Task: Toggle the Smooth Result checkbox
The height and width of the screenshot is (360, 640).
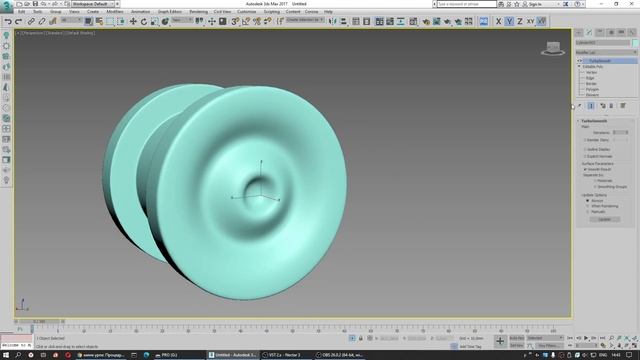Action: tap(585, 169)
